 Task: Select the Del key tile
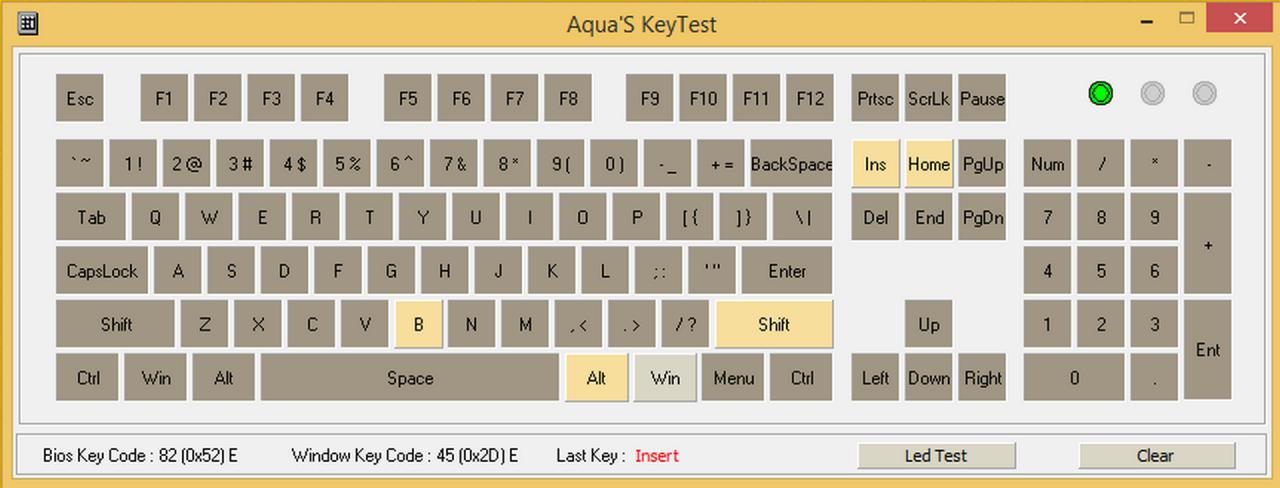pyautogui.click(x=876, y=217)
